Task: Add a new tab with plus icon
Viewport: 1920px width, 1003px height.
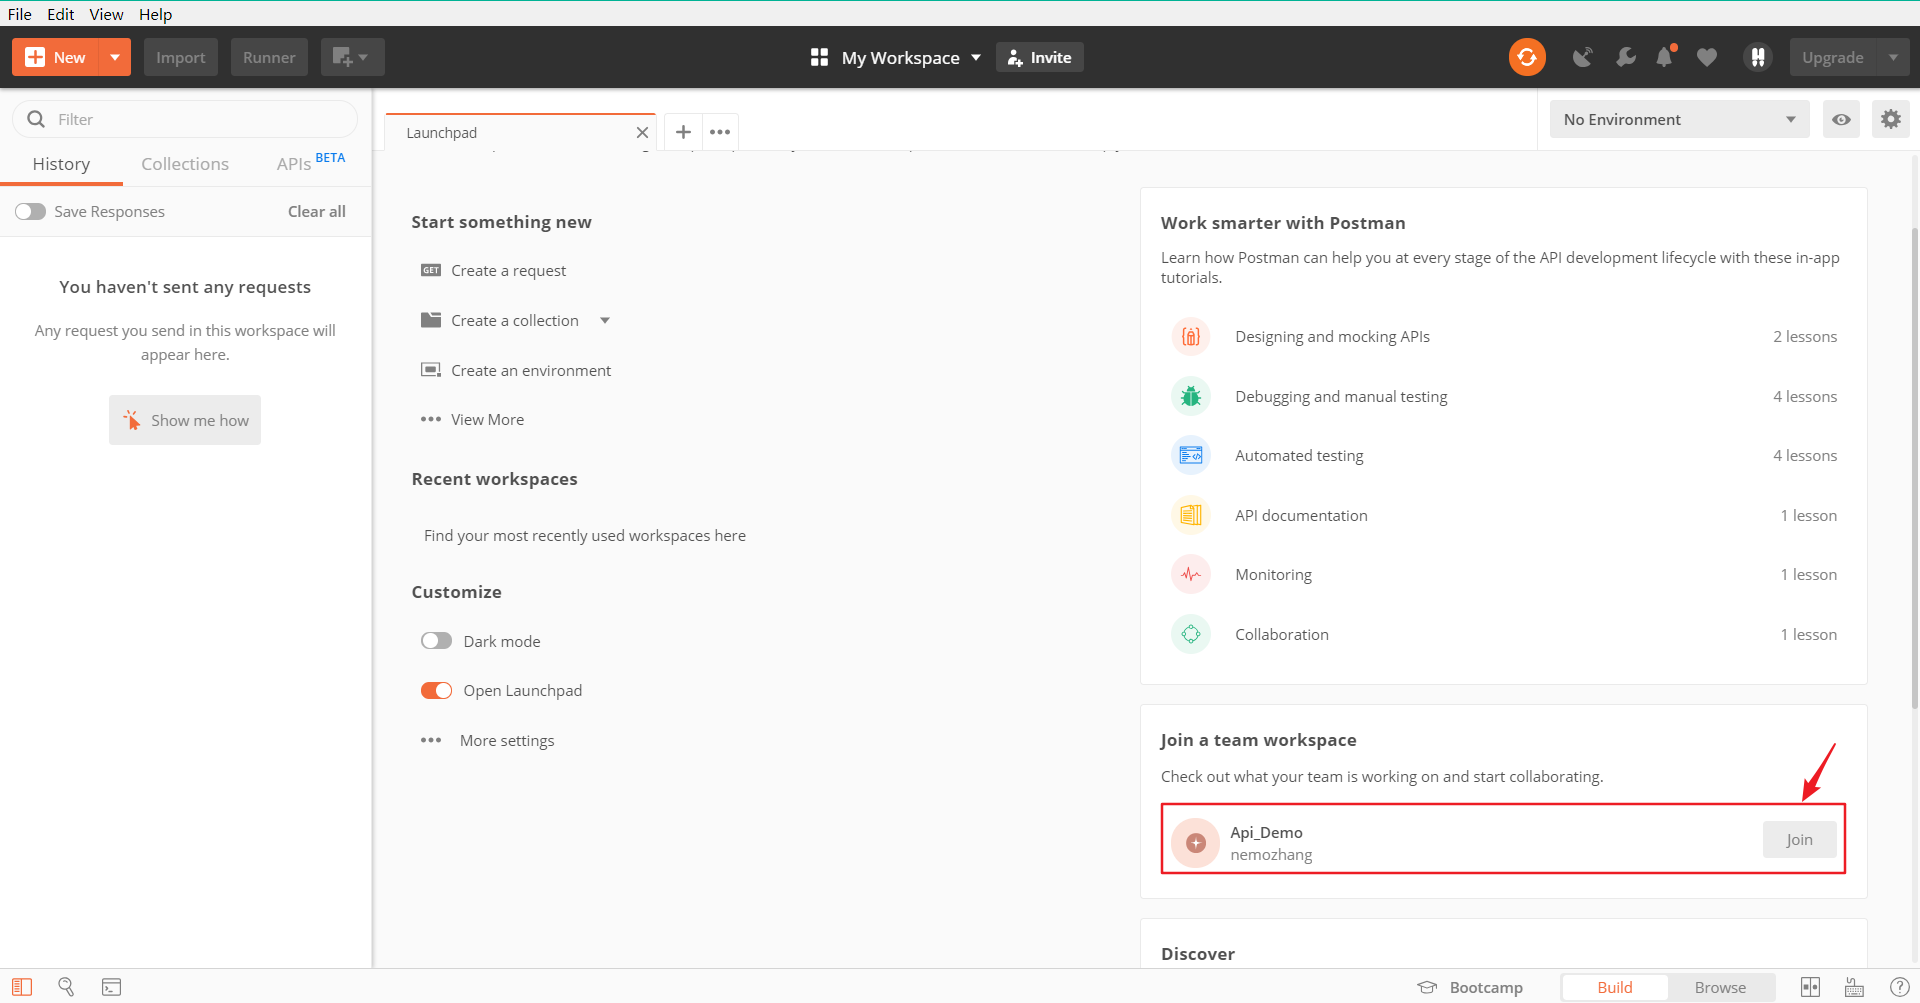Action: click(x=683, y=132)
